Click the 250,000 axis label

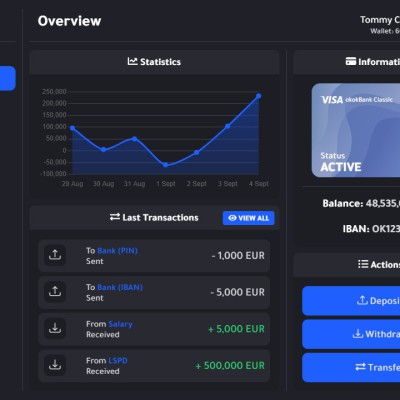[54, 92]
